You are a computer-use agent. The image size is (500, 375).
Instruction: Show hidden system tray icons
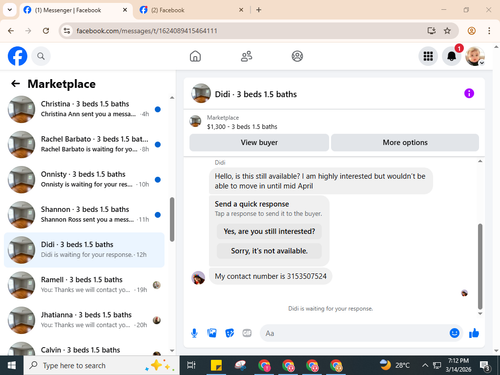425,365
